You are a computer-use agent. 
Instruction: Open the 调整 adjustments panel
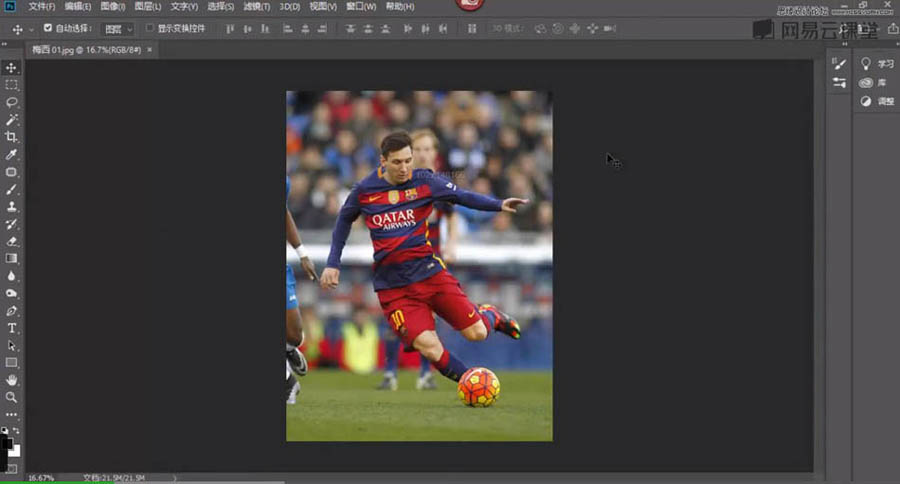pos(877,101)
